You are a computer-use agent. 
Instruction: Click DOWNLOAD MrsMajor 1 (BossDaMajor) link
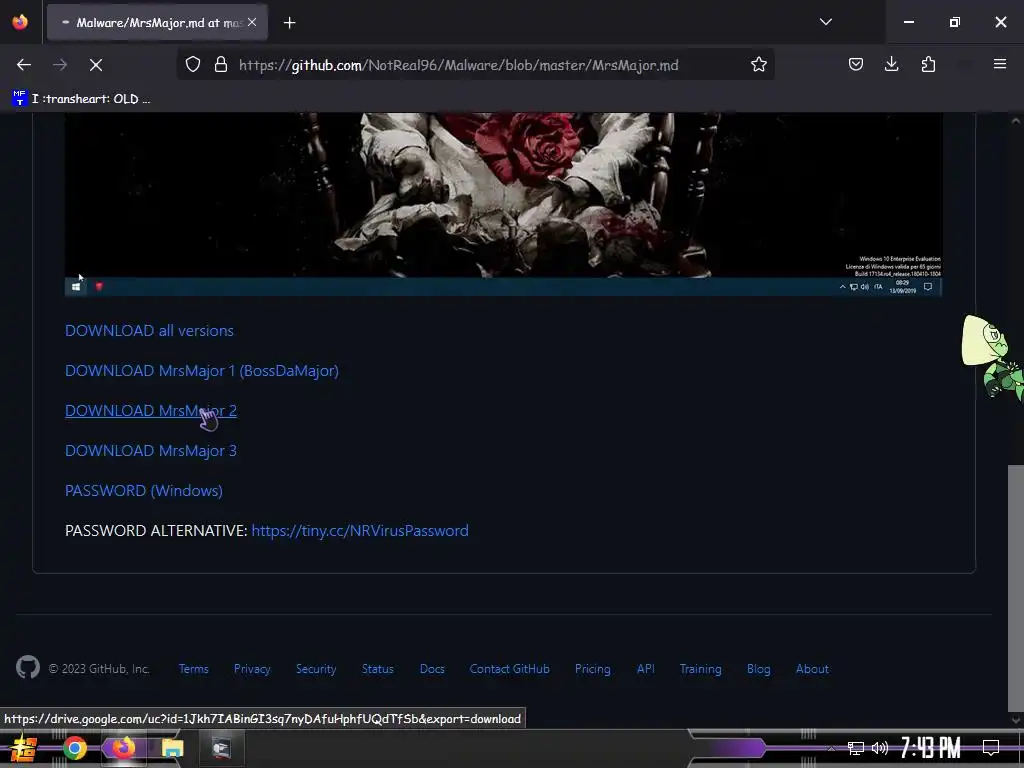(x=202, y=370)
